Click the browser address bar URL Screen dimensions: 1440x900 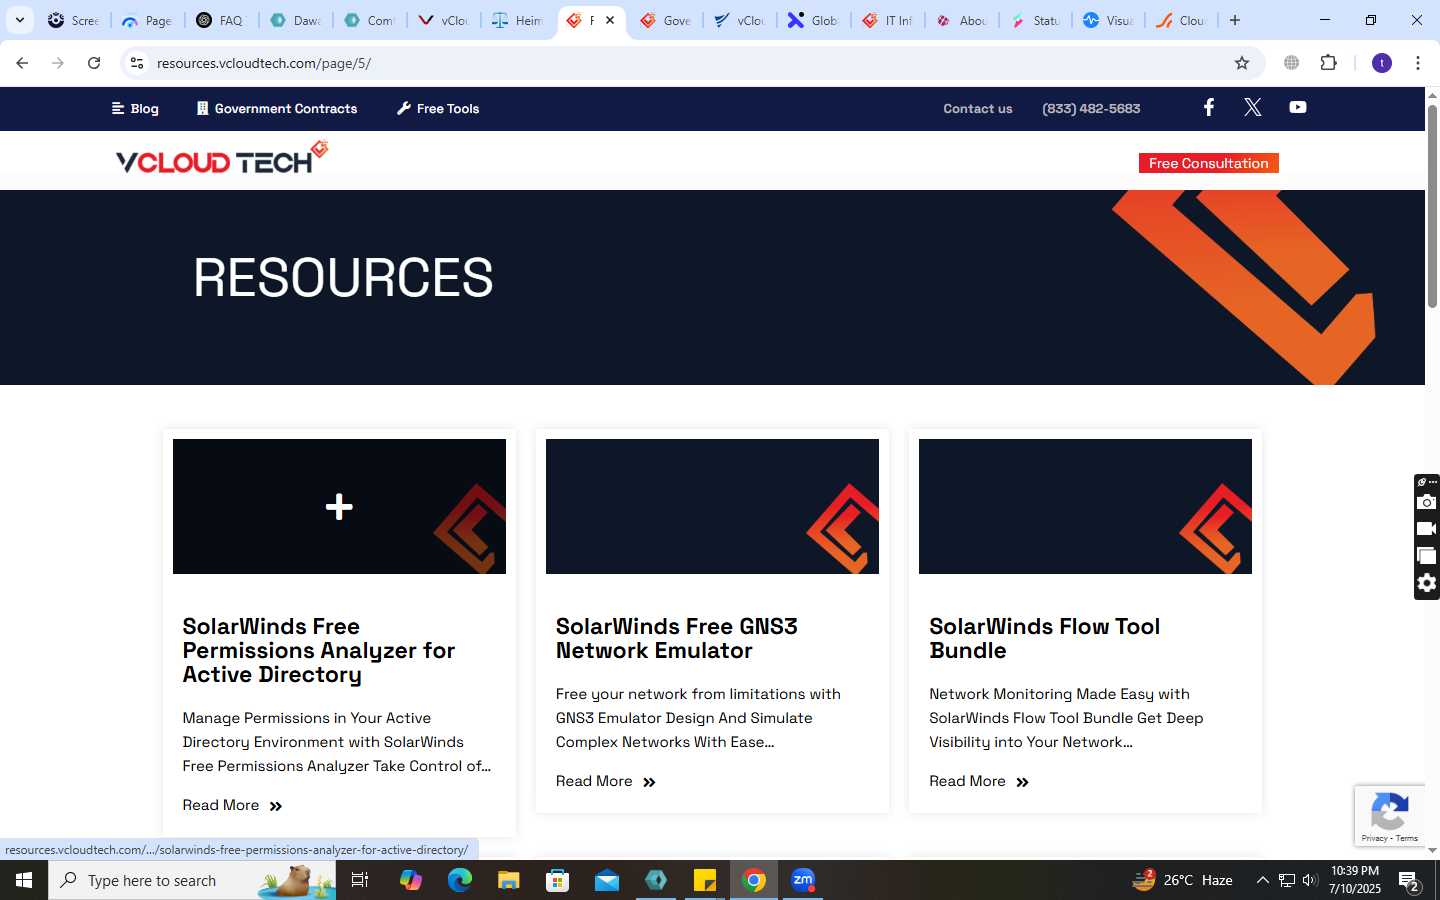coord(264,63)
